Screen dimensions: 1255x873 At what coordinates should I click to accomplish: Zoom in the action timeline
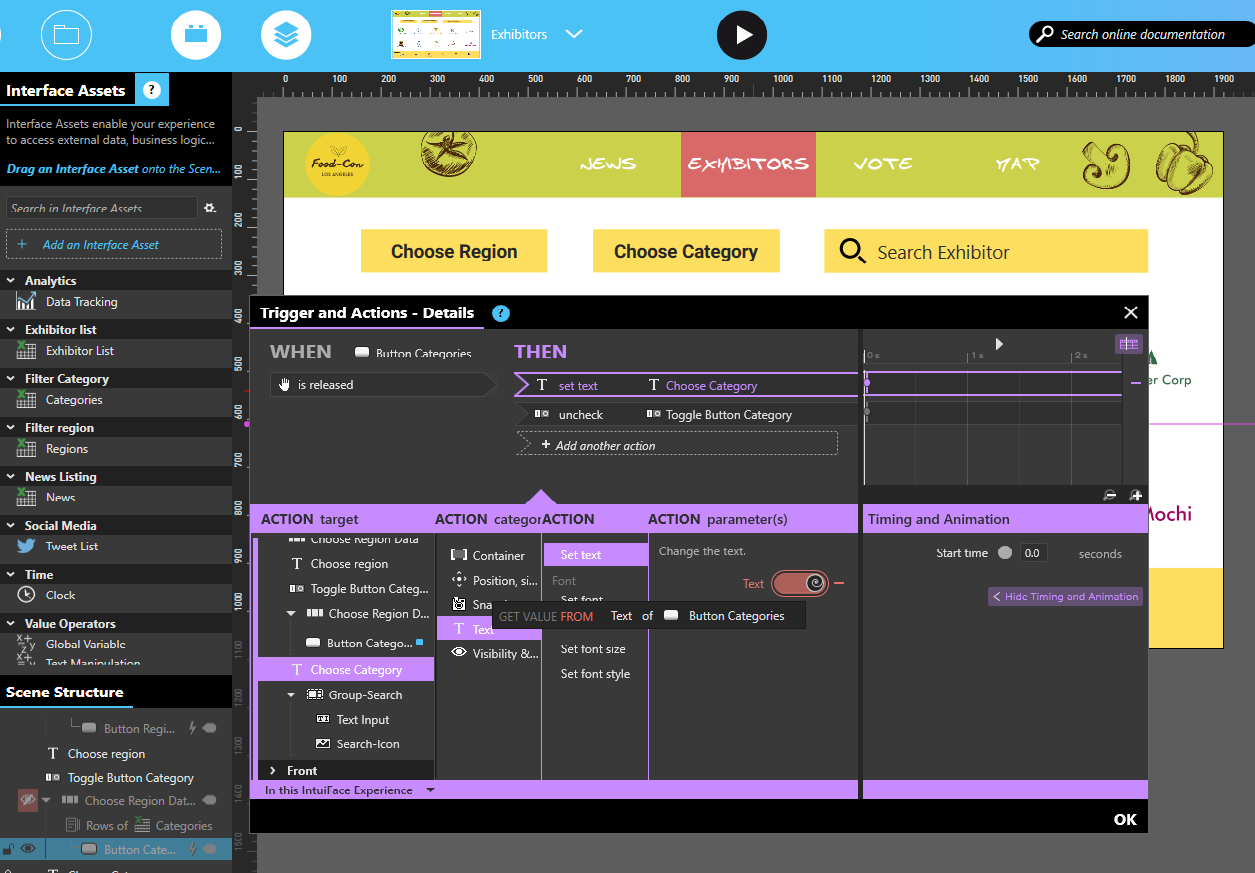point(1136,495)
